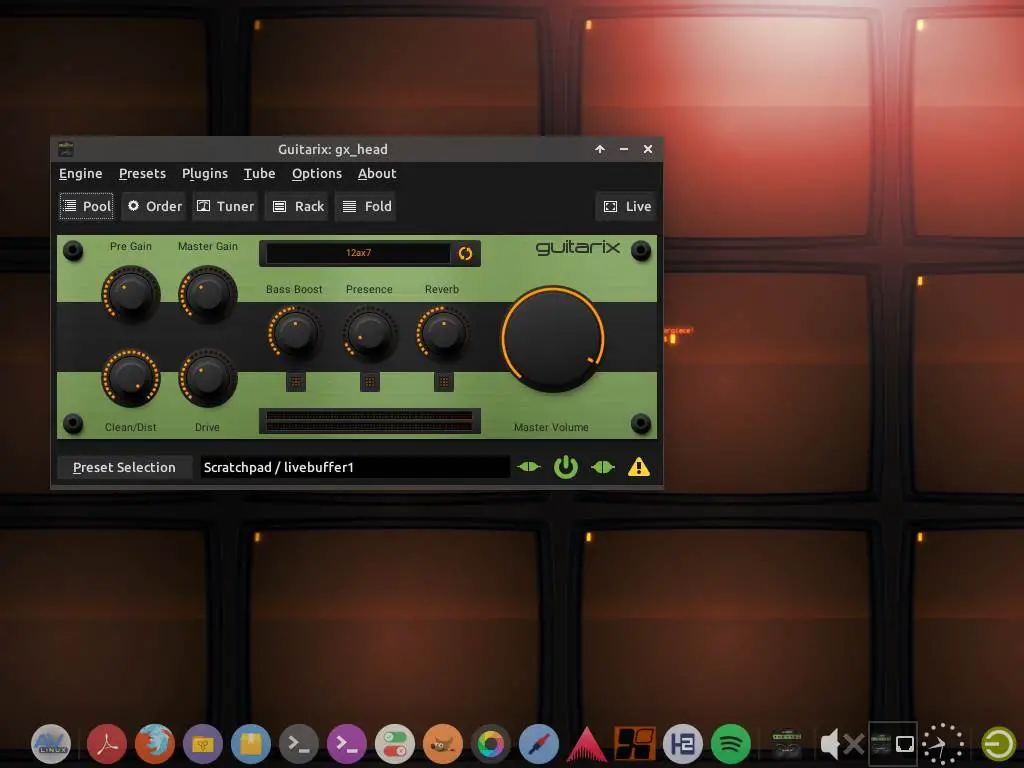Click the Clean/Dist knob

(131, 378)
